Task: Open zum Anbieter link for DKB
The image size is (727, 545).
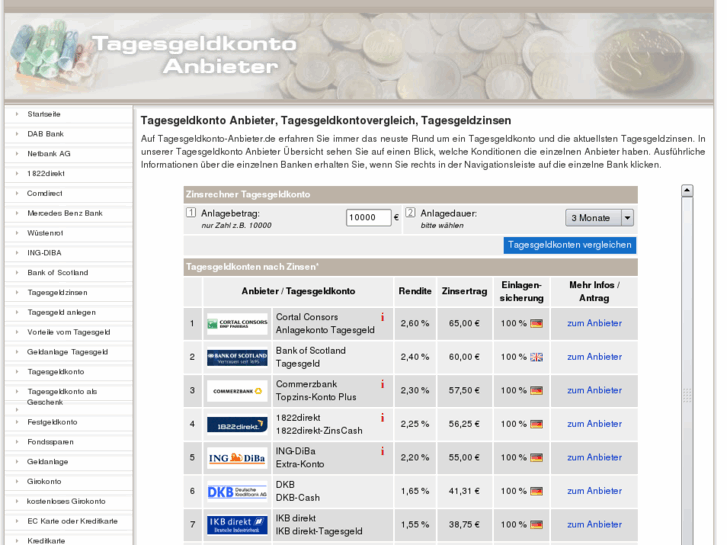Action: pyautogui.click(x=594, y=491)
